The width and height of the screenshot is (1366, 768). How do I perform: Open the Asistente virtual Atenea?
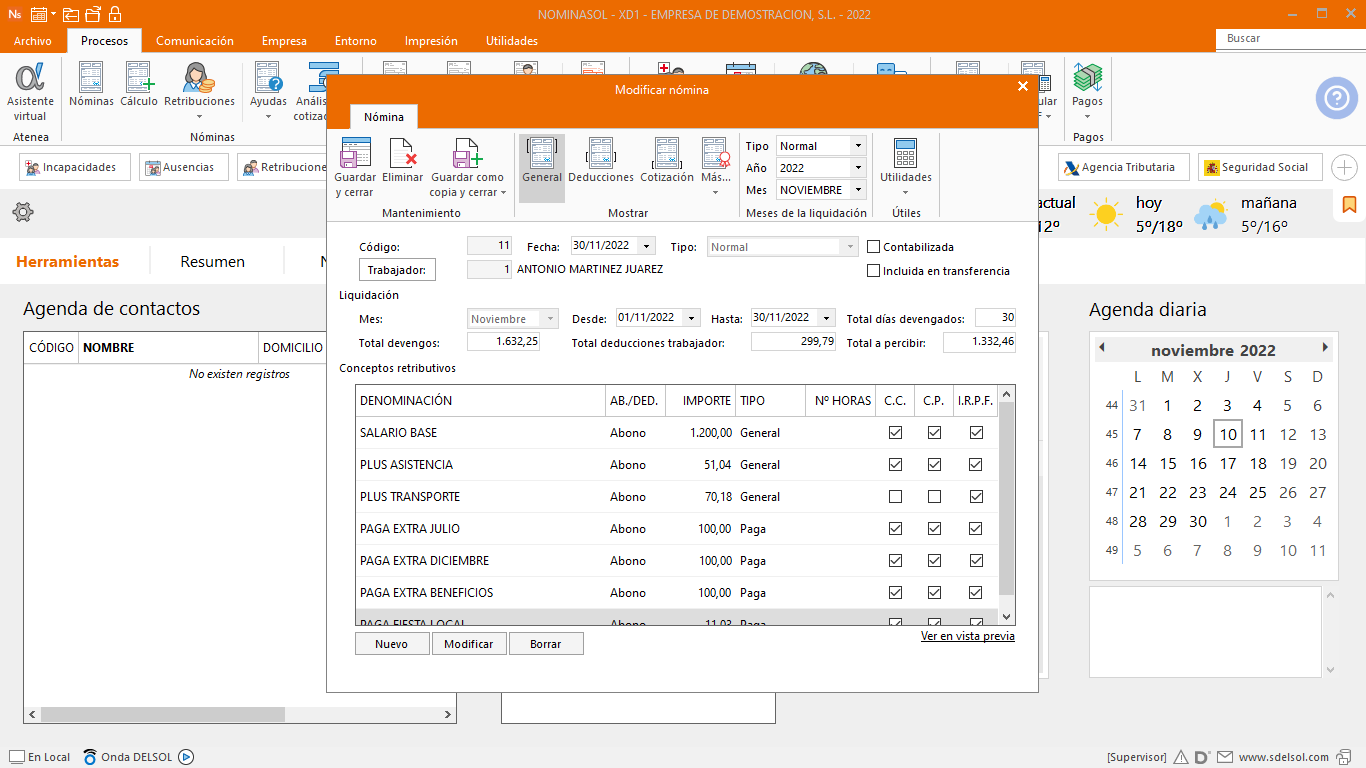30,92
